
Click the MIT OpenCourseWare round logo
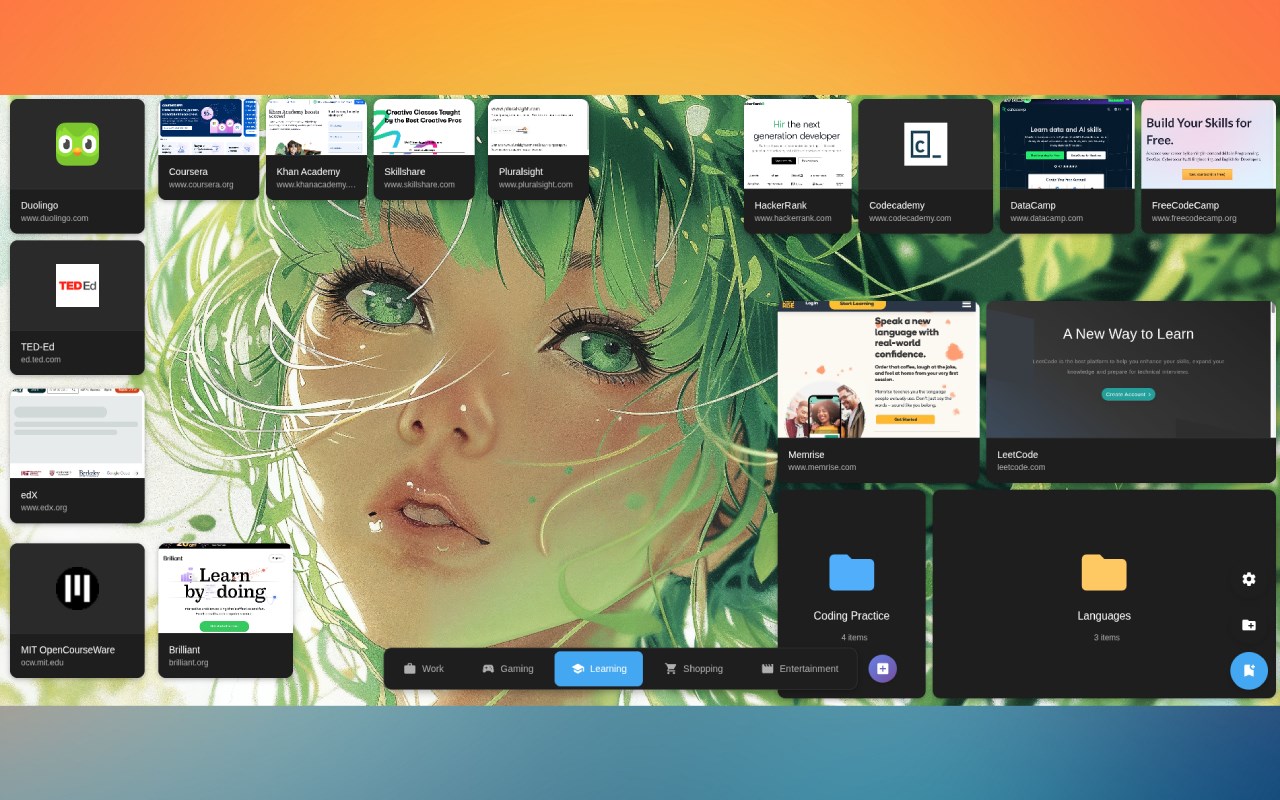(77, 588)
